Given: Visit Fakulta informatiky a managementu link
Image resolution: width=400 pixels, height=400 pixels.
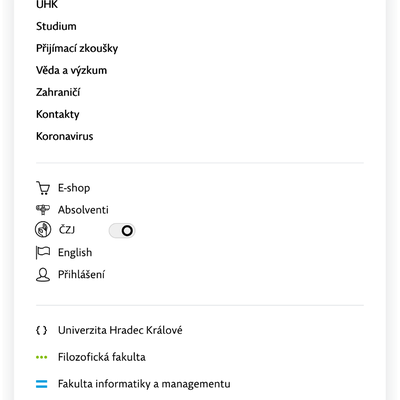Looking at the screenshot, I should (x=144, y=384).
